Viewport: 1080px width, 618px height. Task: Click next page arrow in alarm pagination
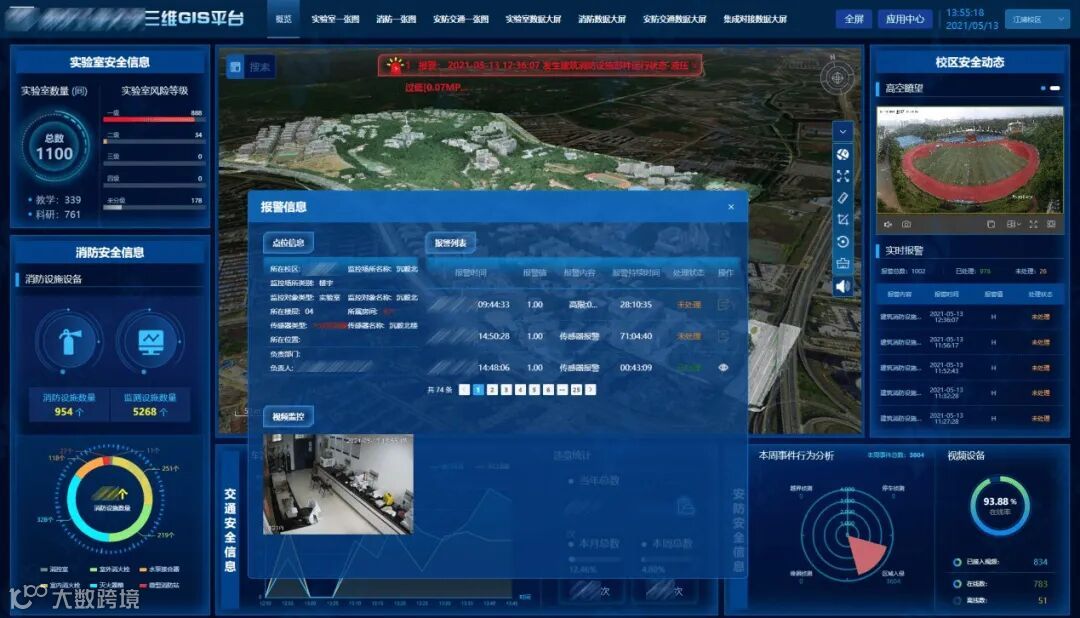click(590, 390)
